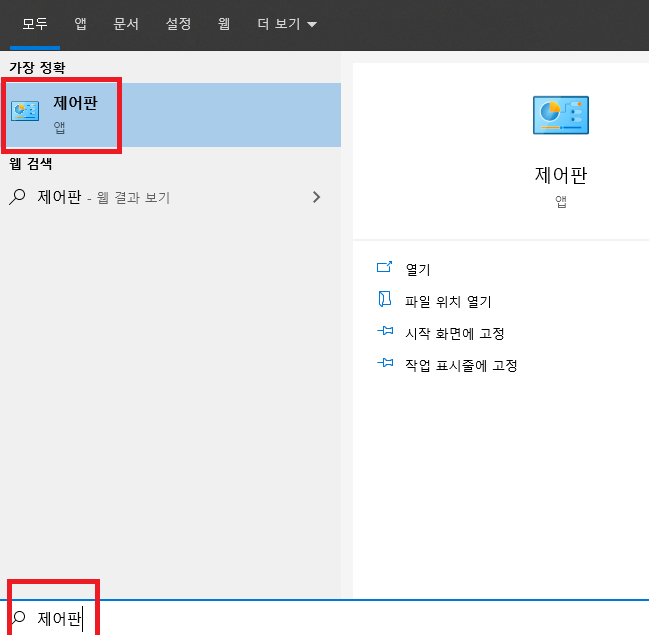Open the 제어판 app best match result

click(x=171, y=115)
